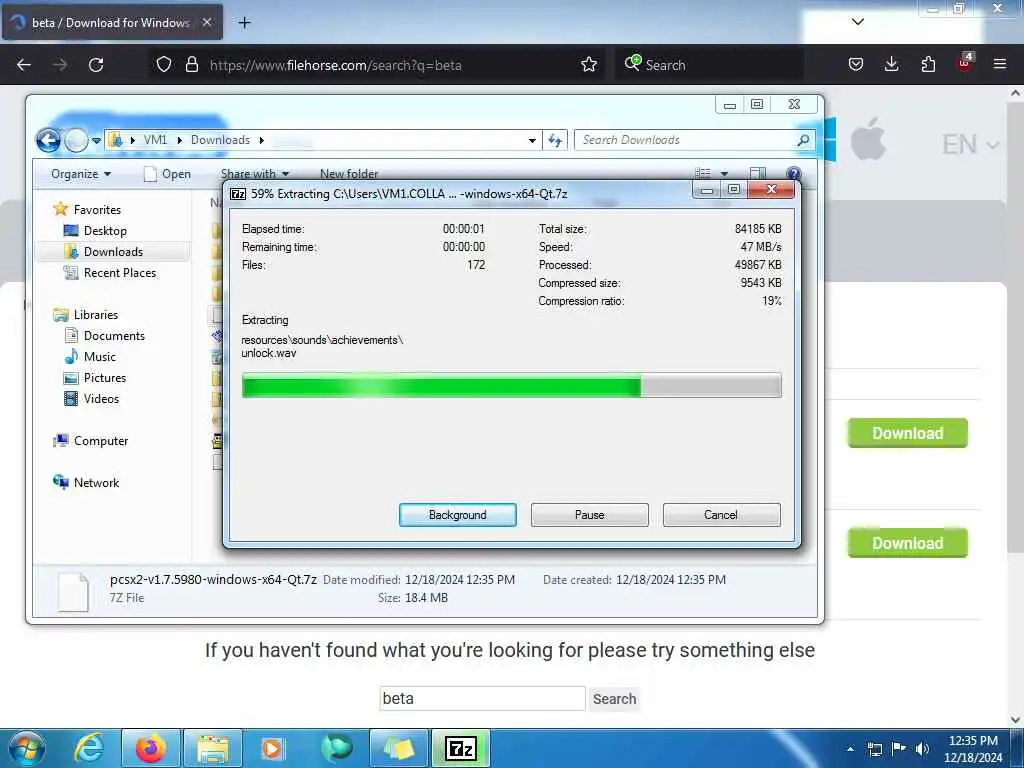
Task: Switch to Firefox in the taskbar
Action: pyautogui.click(x=150, y=748)
